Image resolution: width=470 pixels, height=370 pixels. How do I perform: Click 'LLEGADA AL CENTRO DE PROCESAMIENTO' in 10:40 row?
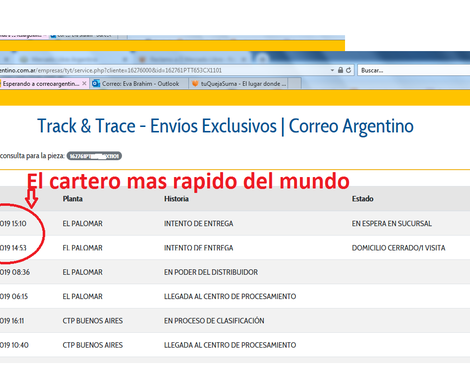tap(230, 345)
